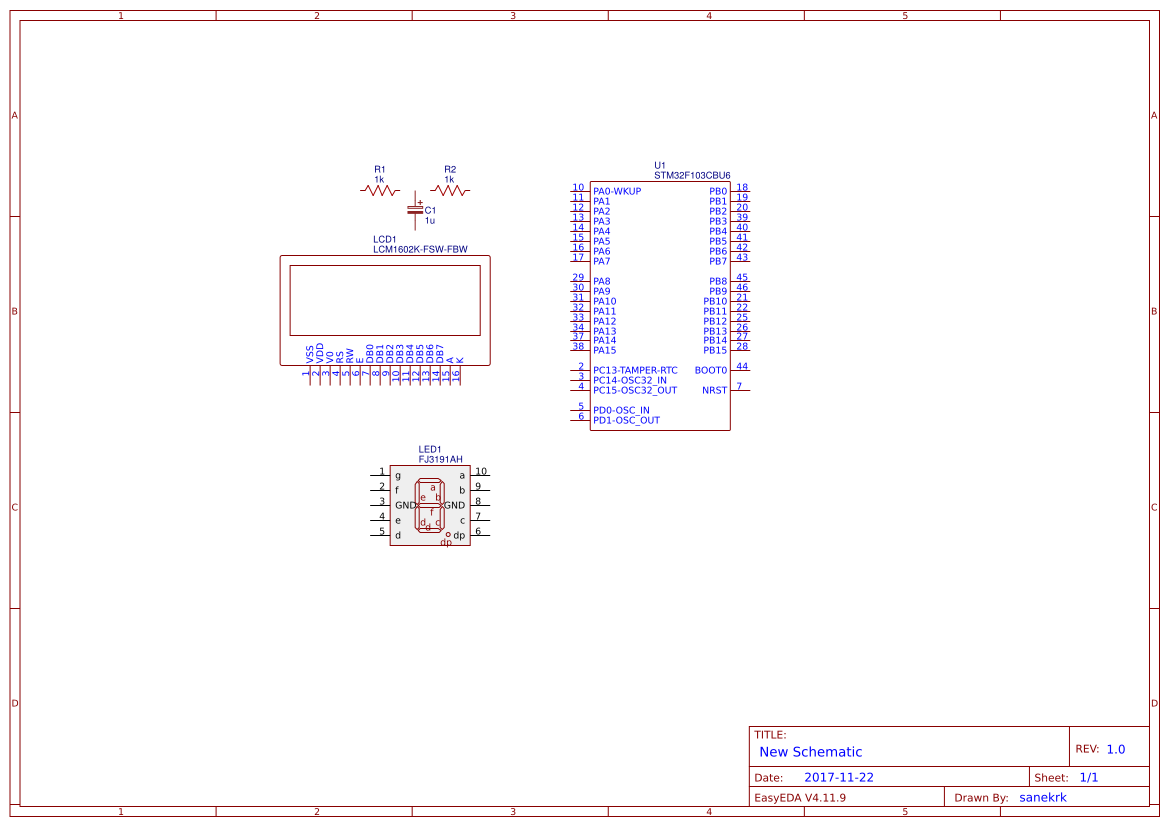Click the sanekrk drawn-by name
Viewport: 1171px width, 827px height.
(x=1043, y=797)
